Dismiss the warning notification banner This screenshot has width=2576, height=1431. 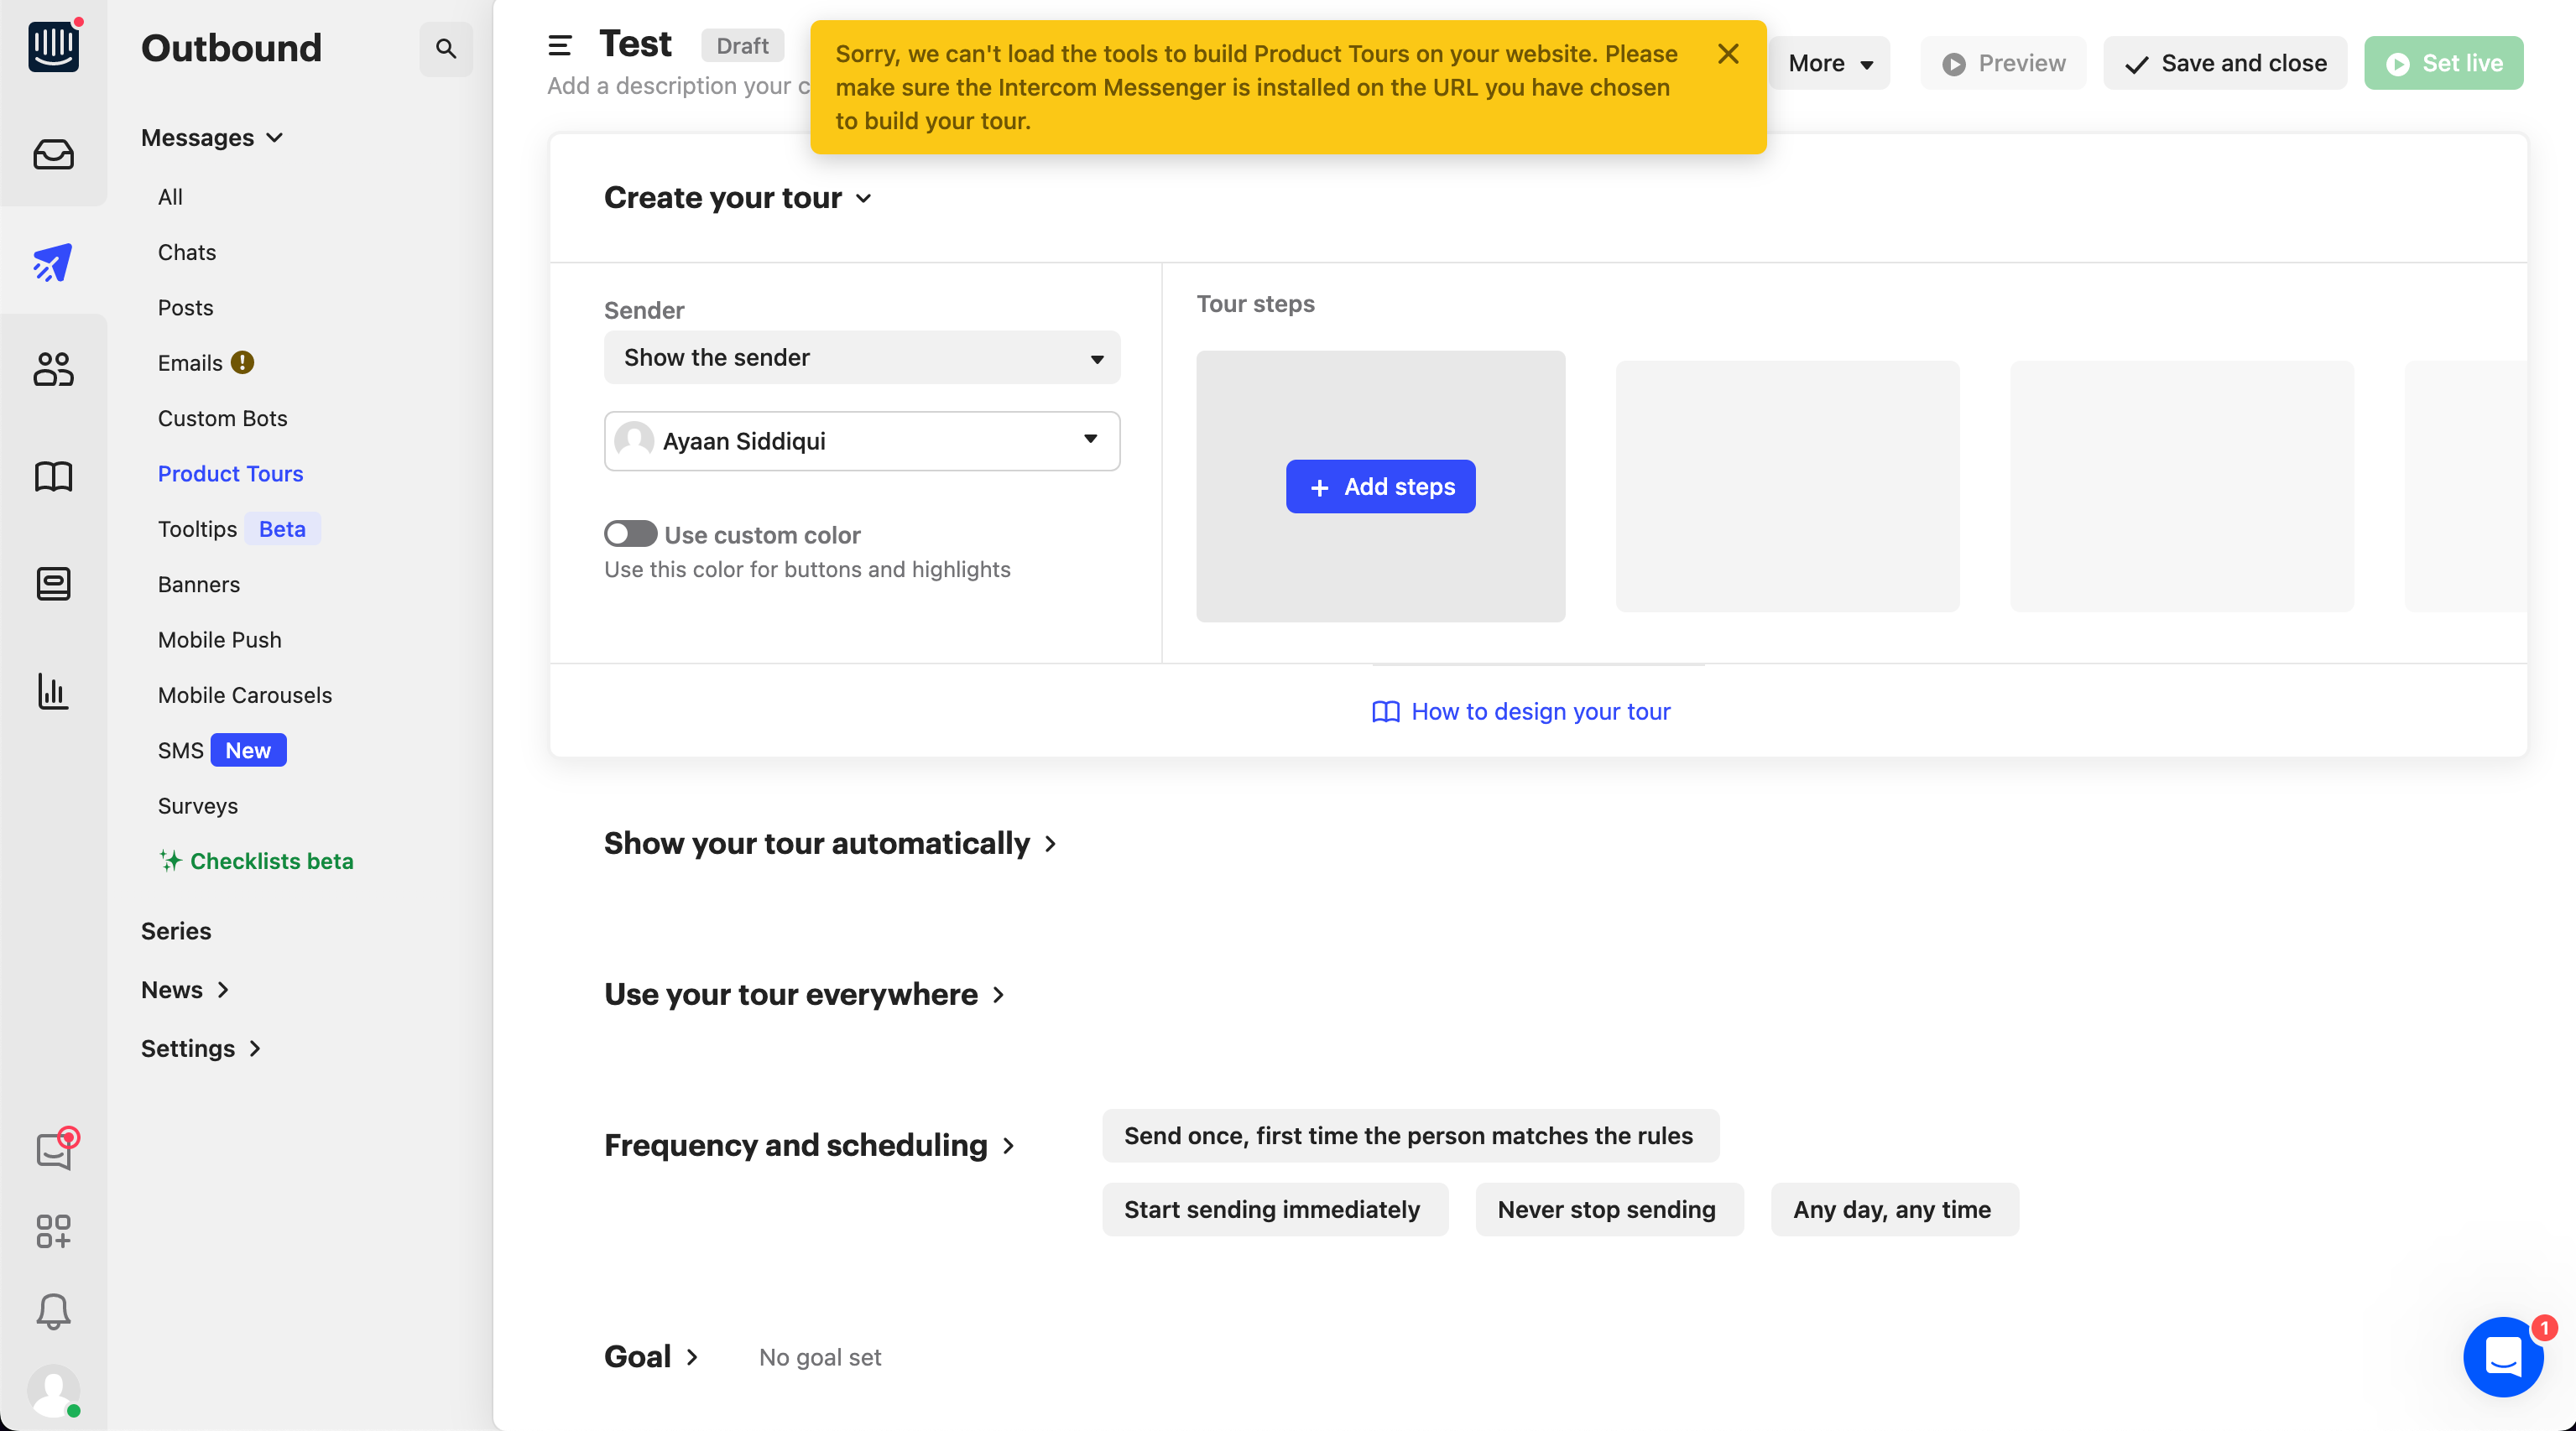pos(1727,53)
